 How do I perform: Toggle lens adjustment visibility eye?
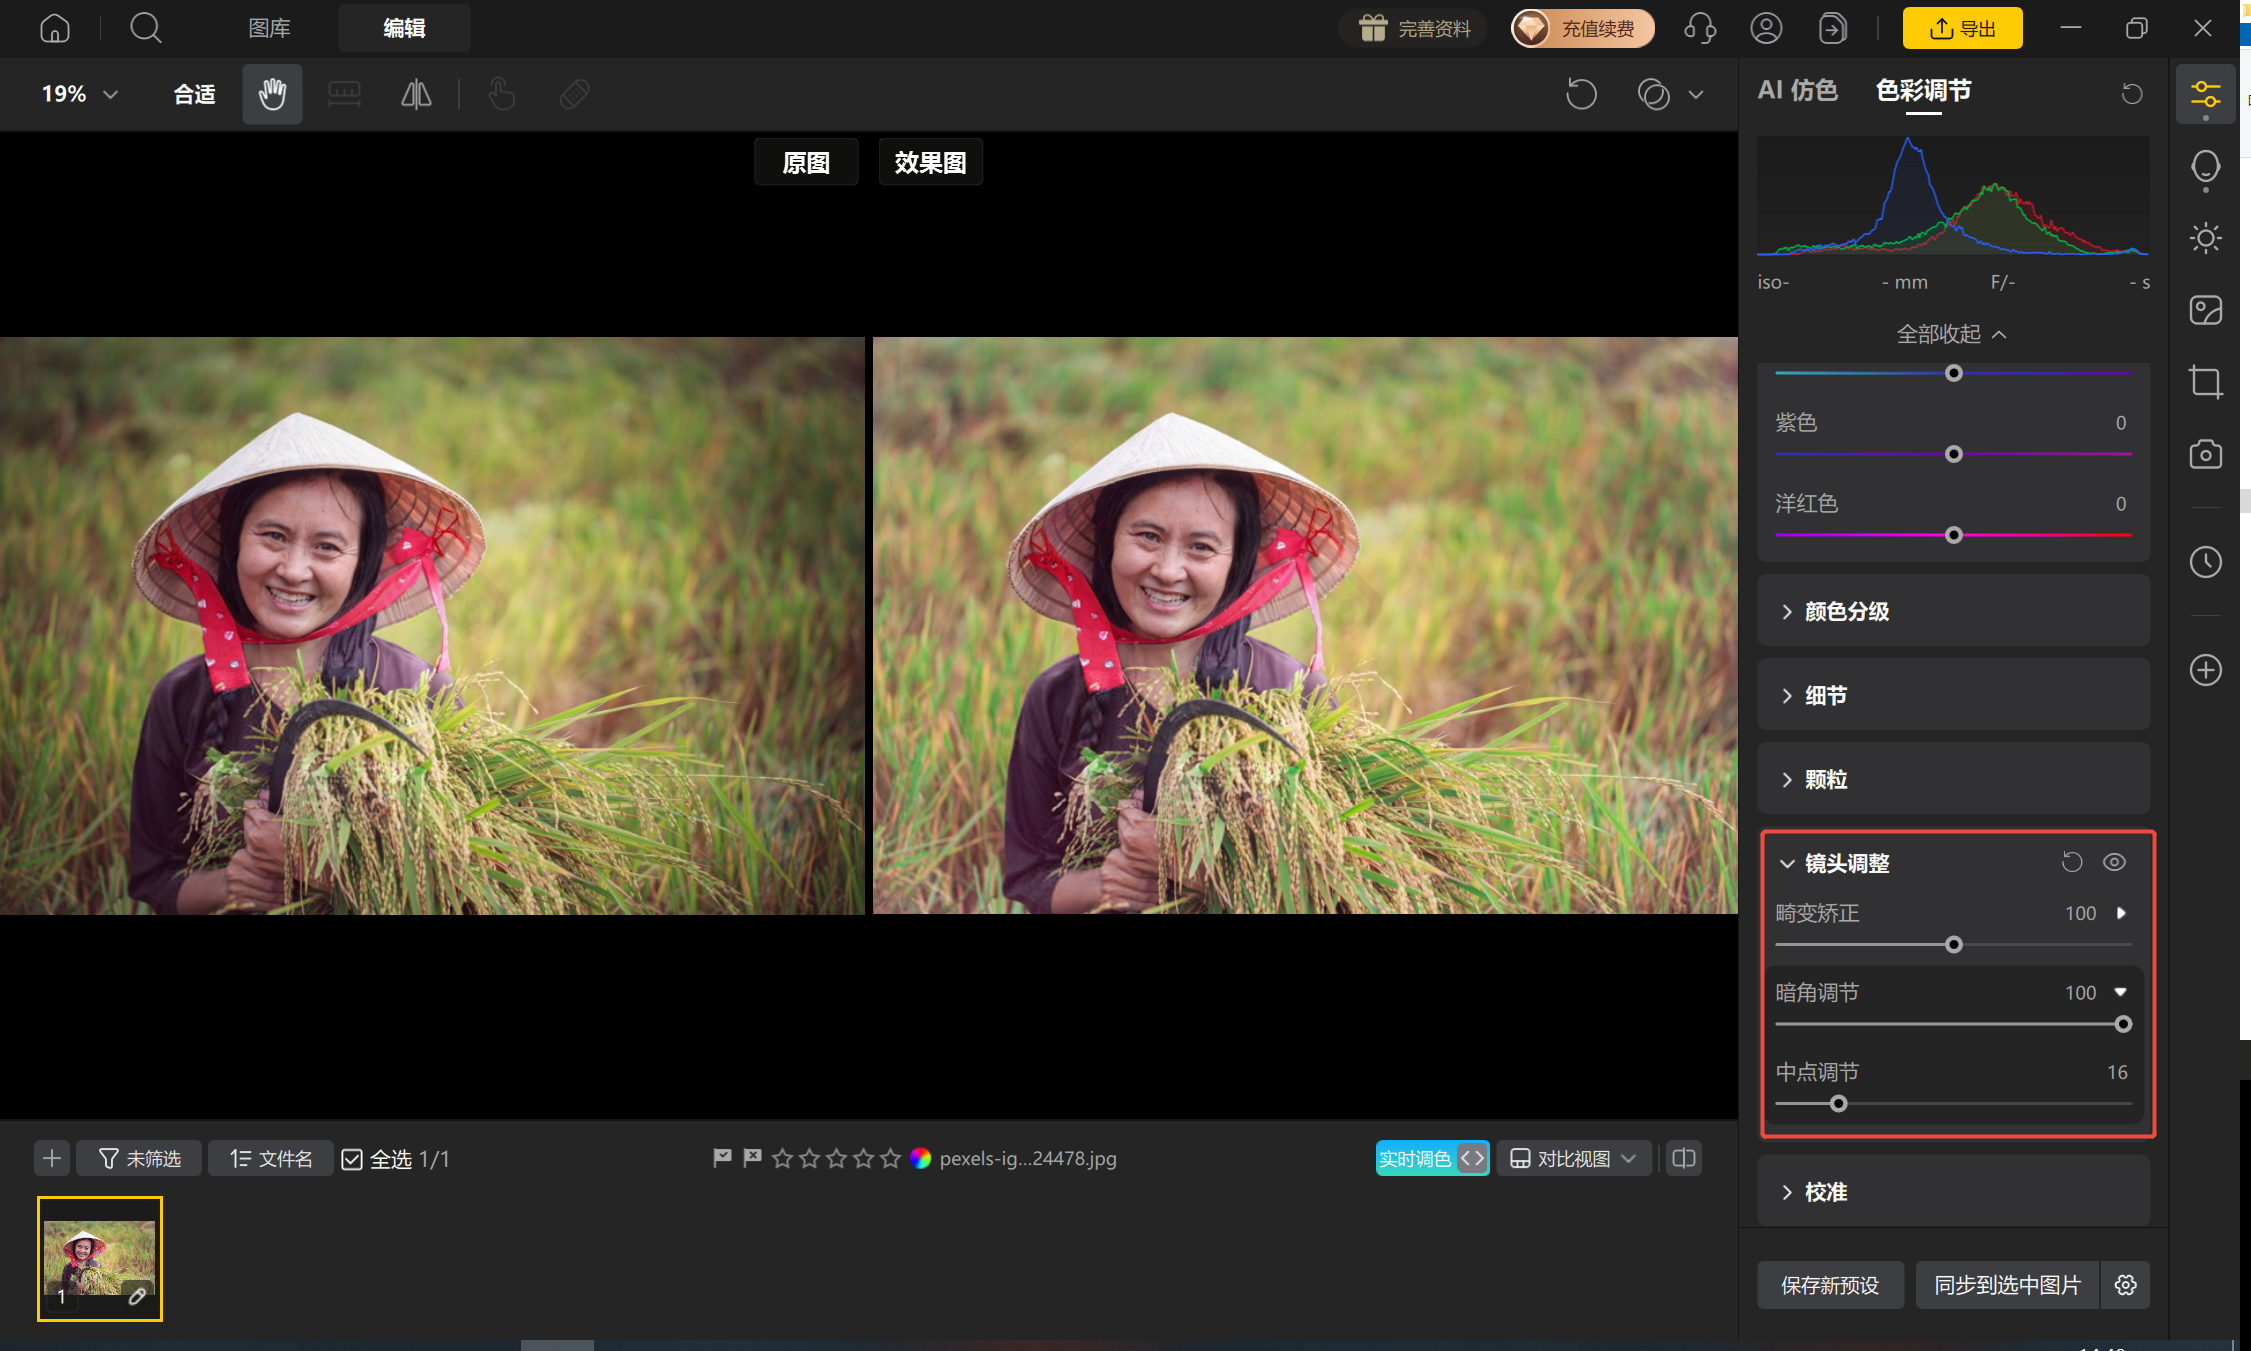click(x=2114, y=862)
